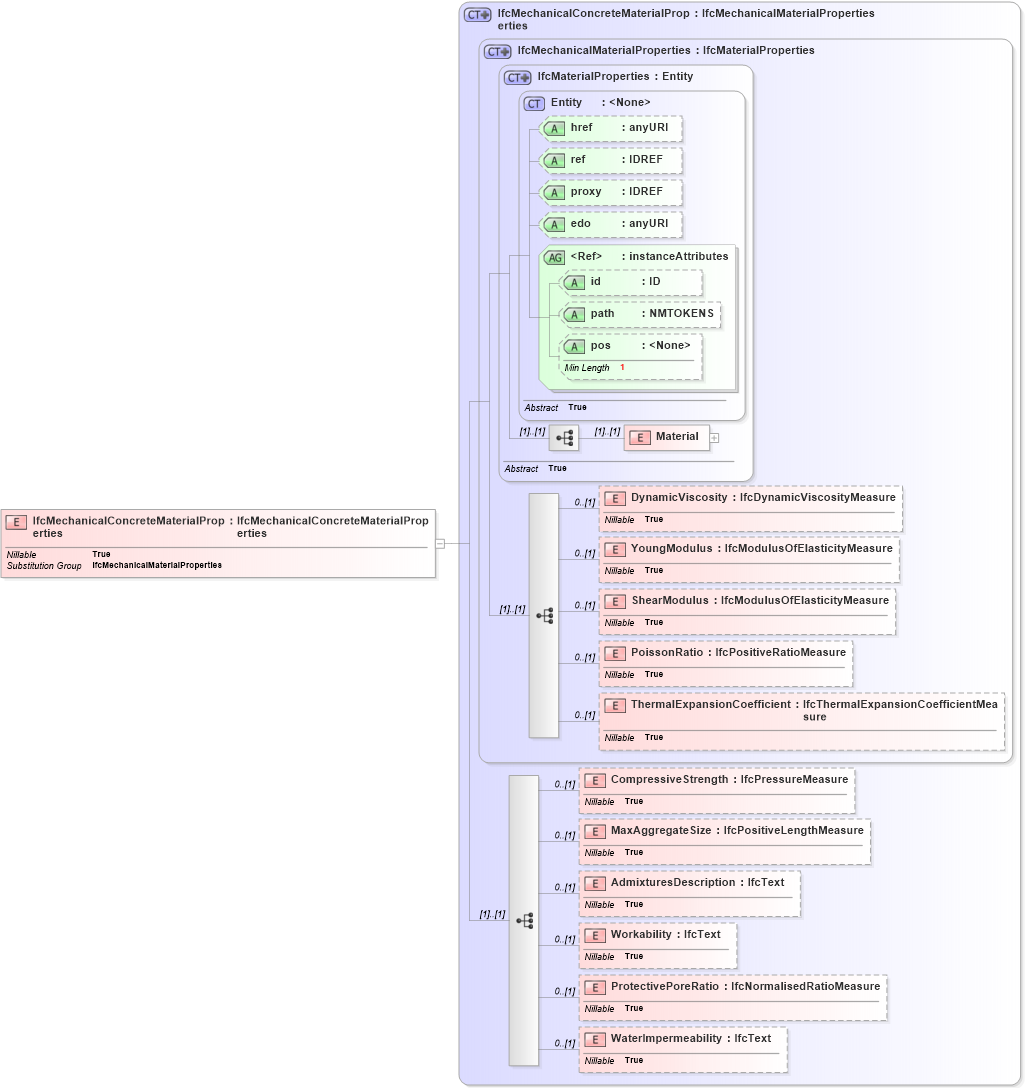Click the sequence icon of the mechanical properties group
Viewport: 1025px width, 1088px height.
click(x=546, y=615)
